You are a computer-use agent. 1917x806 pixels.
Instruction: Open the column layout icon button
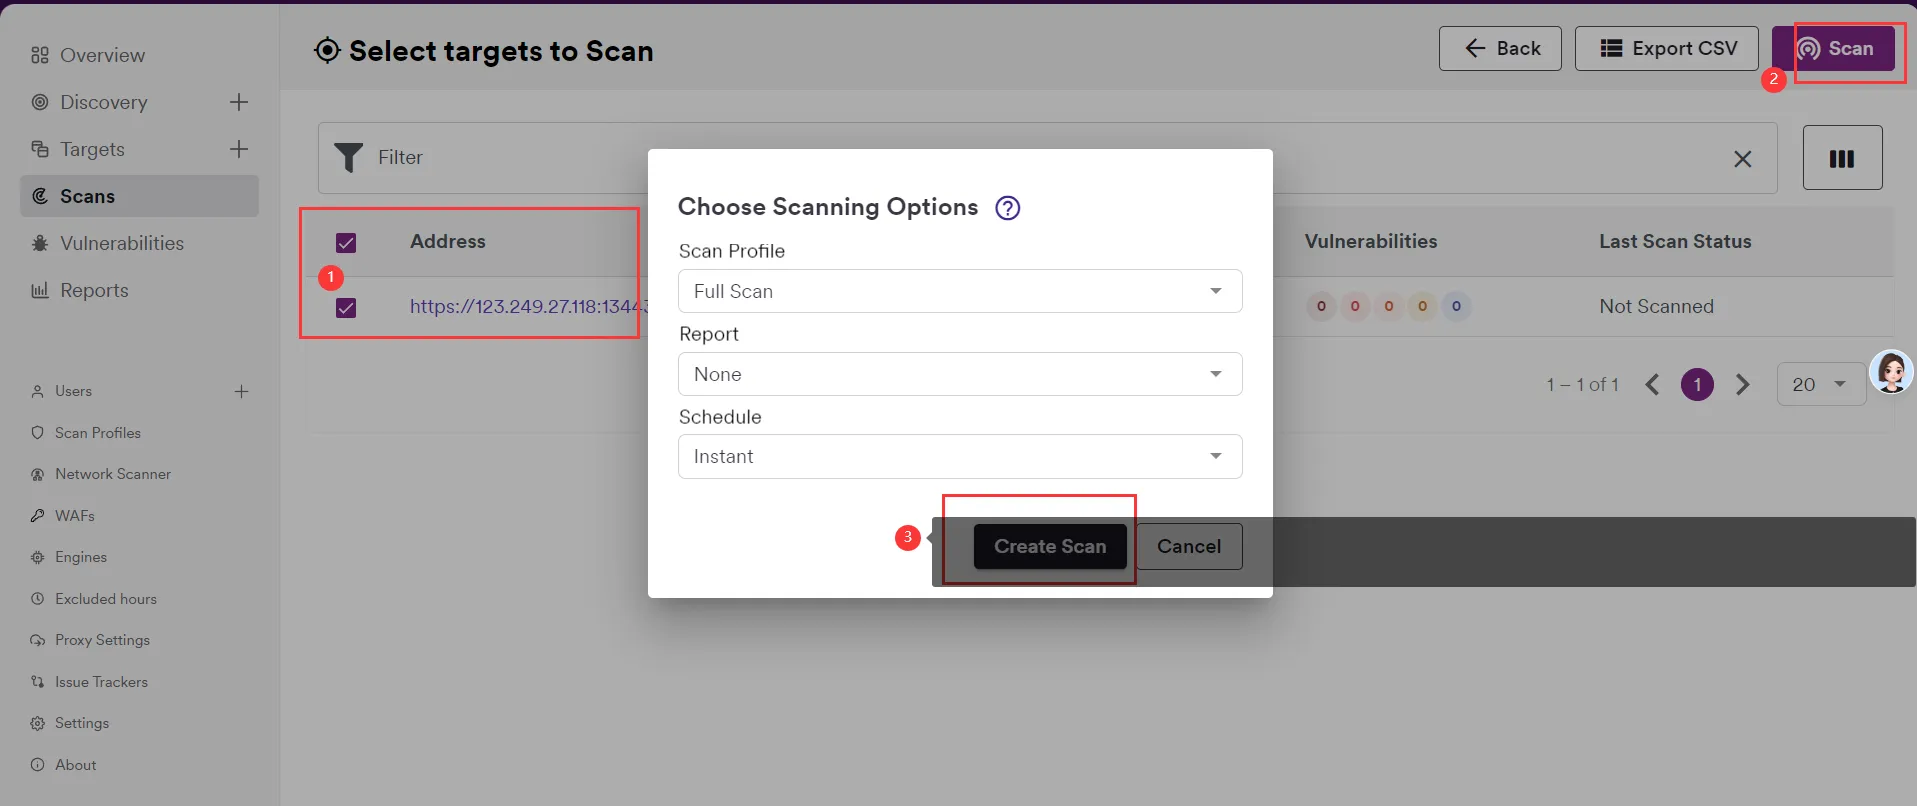(1842, 158)
